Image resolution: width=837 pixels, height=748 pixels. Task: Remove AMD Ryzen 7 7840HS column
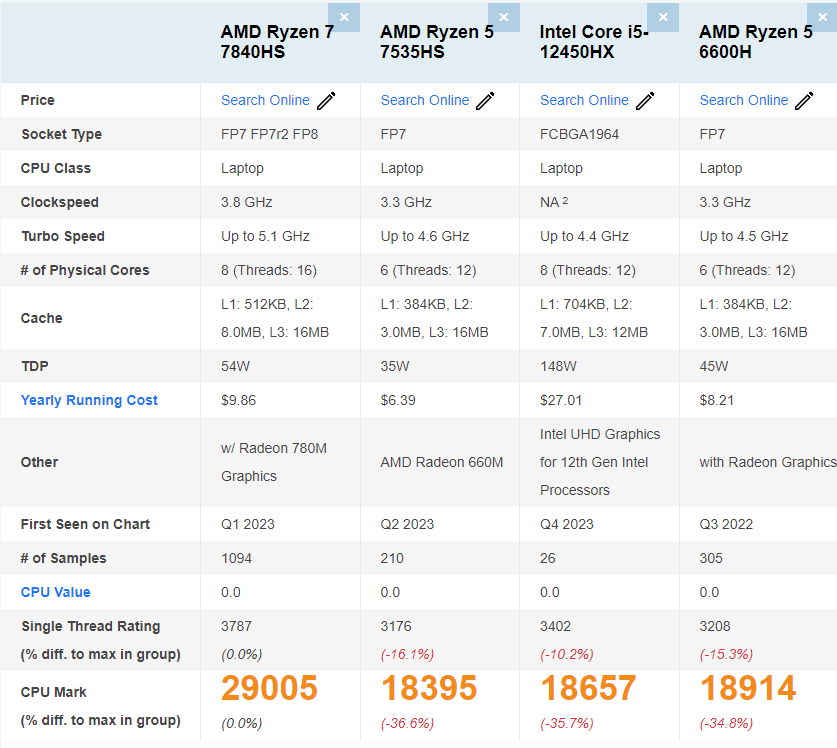pyautogui.click(x=344, y=17)
